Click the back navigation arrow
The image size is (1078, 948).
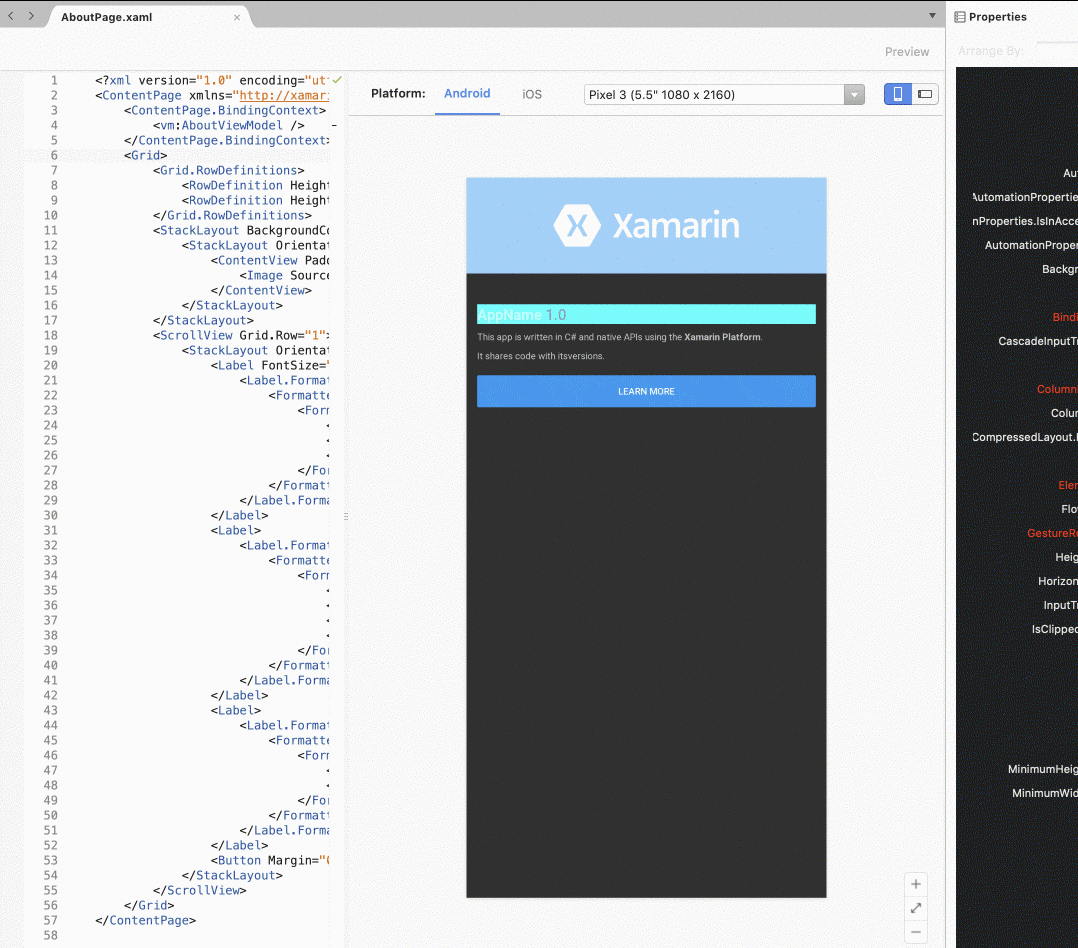(10, 16)
